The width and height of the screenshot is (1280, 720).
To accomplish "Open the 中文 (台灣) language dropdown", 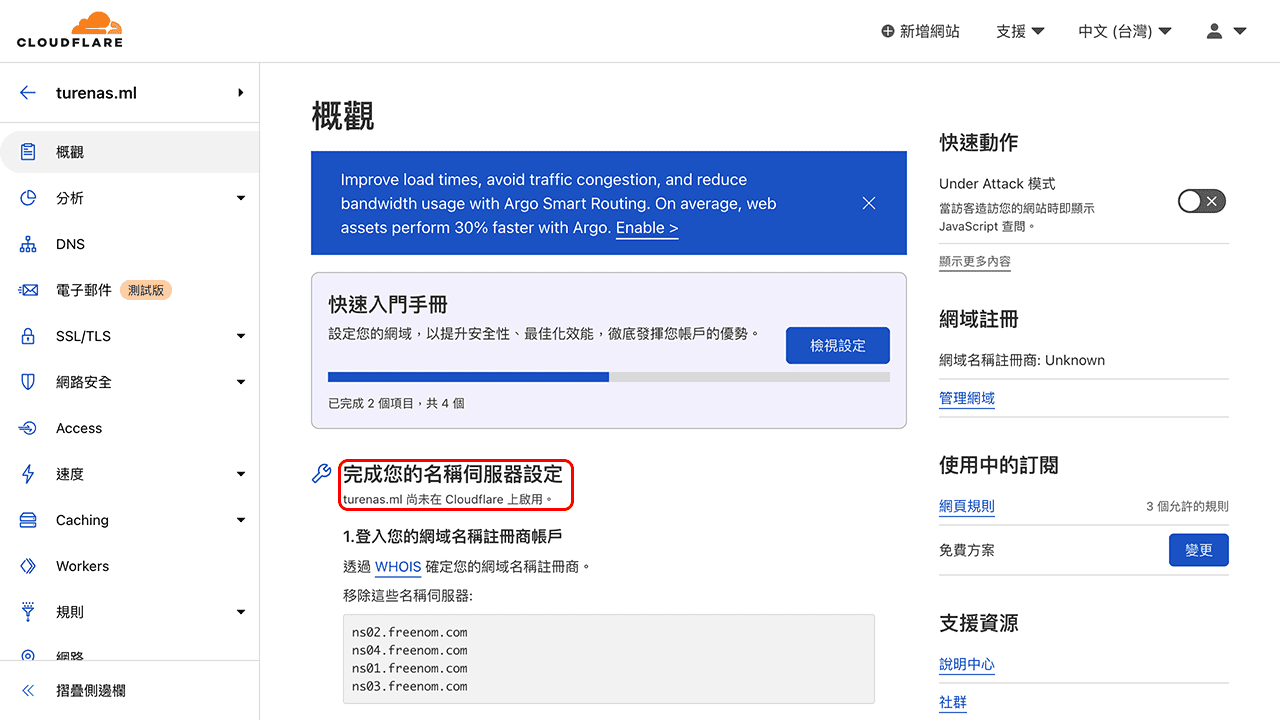I will pos(1124,31).
